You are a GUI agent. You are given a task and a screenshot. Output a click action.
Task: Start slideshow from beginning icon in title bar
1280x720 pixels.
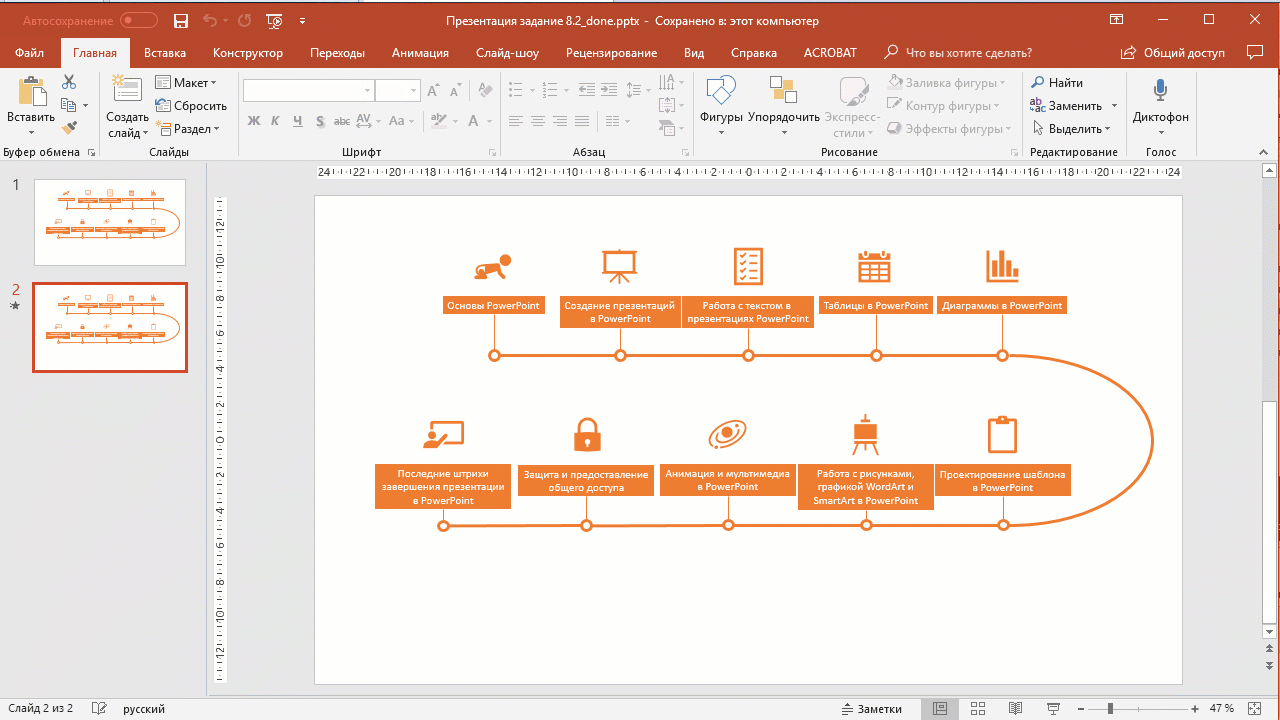point(274,20)
